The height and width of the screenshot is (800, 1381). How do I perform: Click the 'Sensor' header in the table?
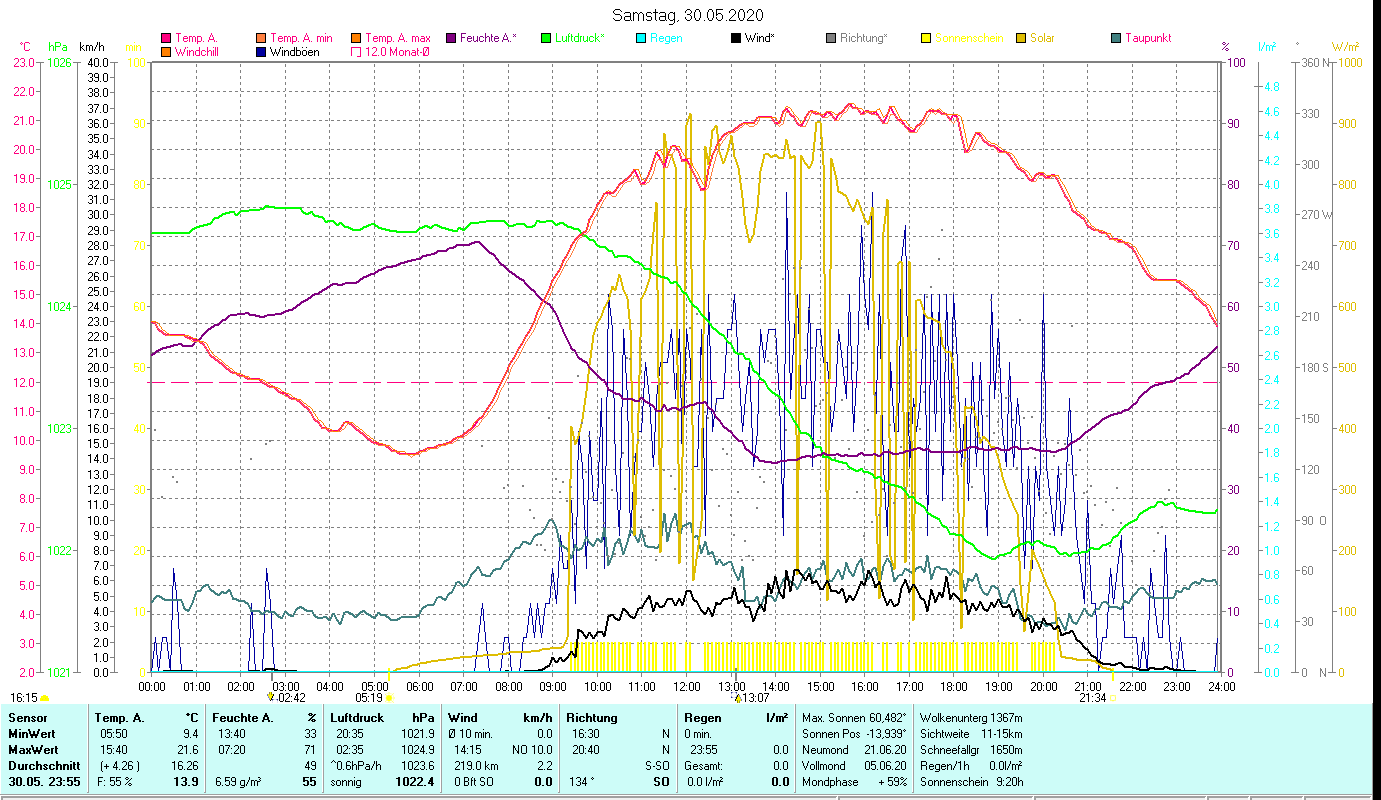[26, 718]
